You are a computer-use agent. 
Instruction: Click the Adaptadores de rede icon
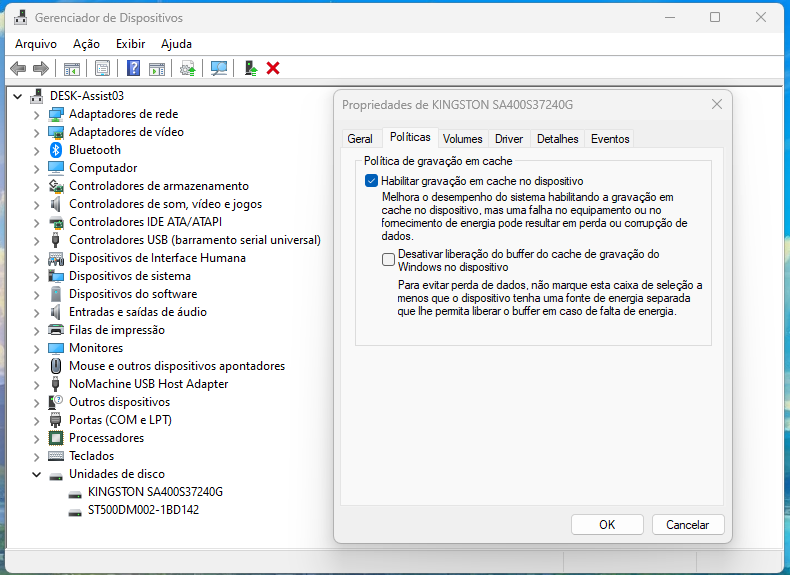coord(56,114)
